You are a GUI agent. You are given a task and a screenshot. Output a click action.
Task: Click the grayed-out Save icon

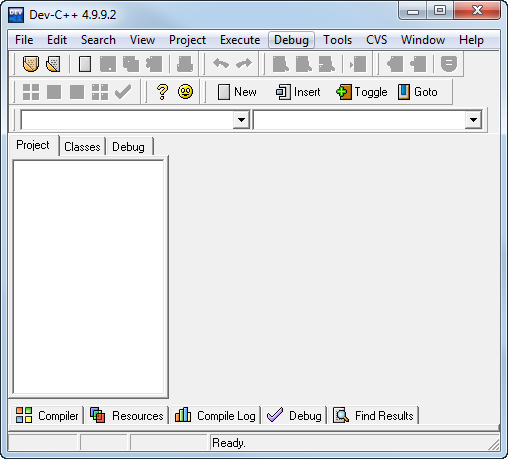(x=108, y=64)
